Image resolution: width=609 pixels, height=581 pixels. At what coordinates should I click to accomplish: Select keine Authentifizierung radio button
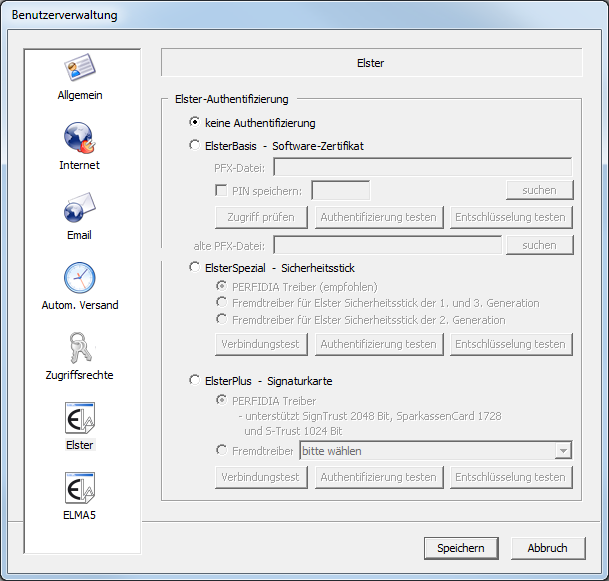pos(195,122)
